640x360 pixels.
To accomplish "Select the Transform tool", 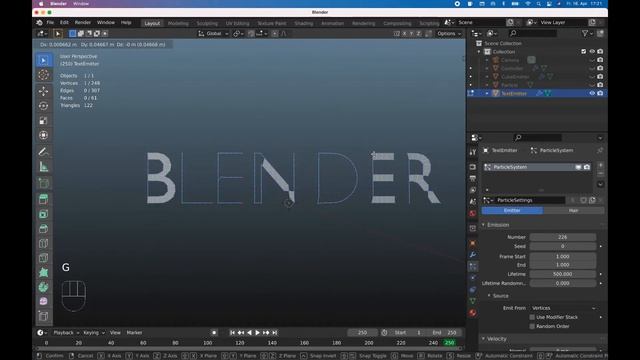I will [44, 135].
